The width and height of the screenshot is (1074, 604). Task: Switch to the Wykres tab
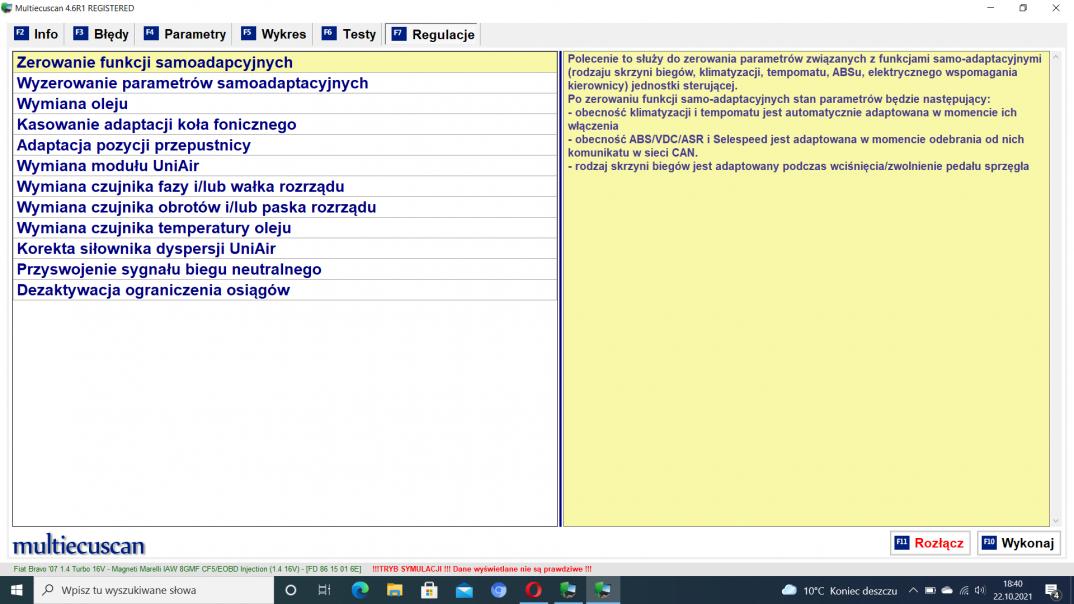(273, 34)
